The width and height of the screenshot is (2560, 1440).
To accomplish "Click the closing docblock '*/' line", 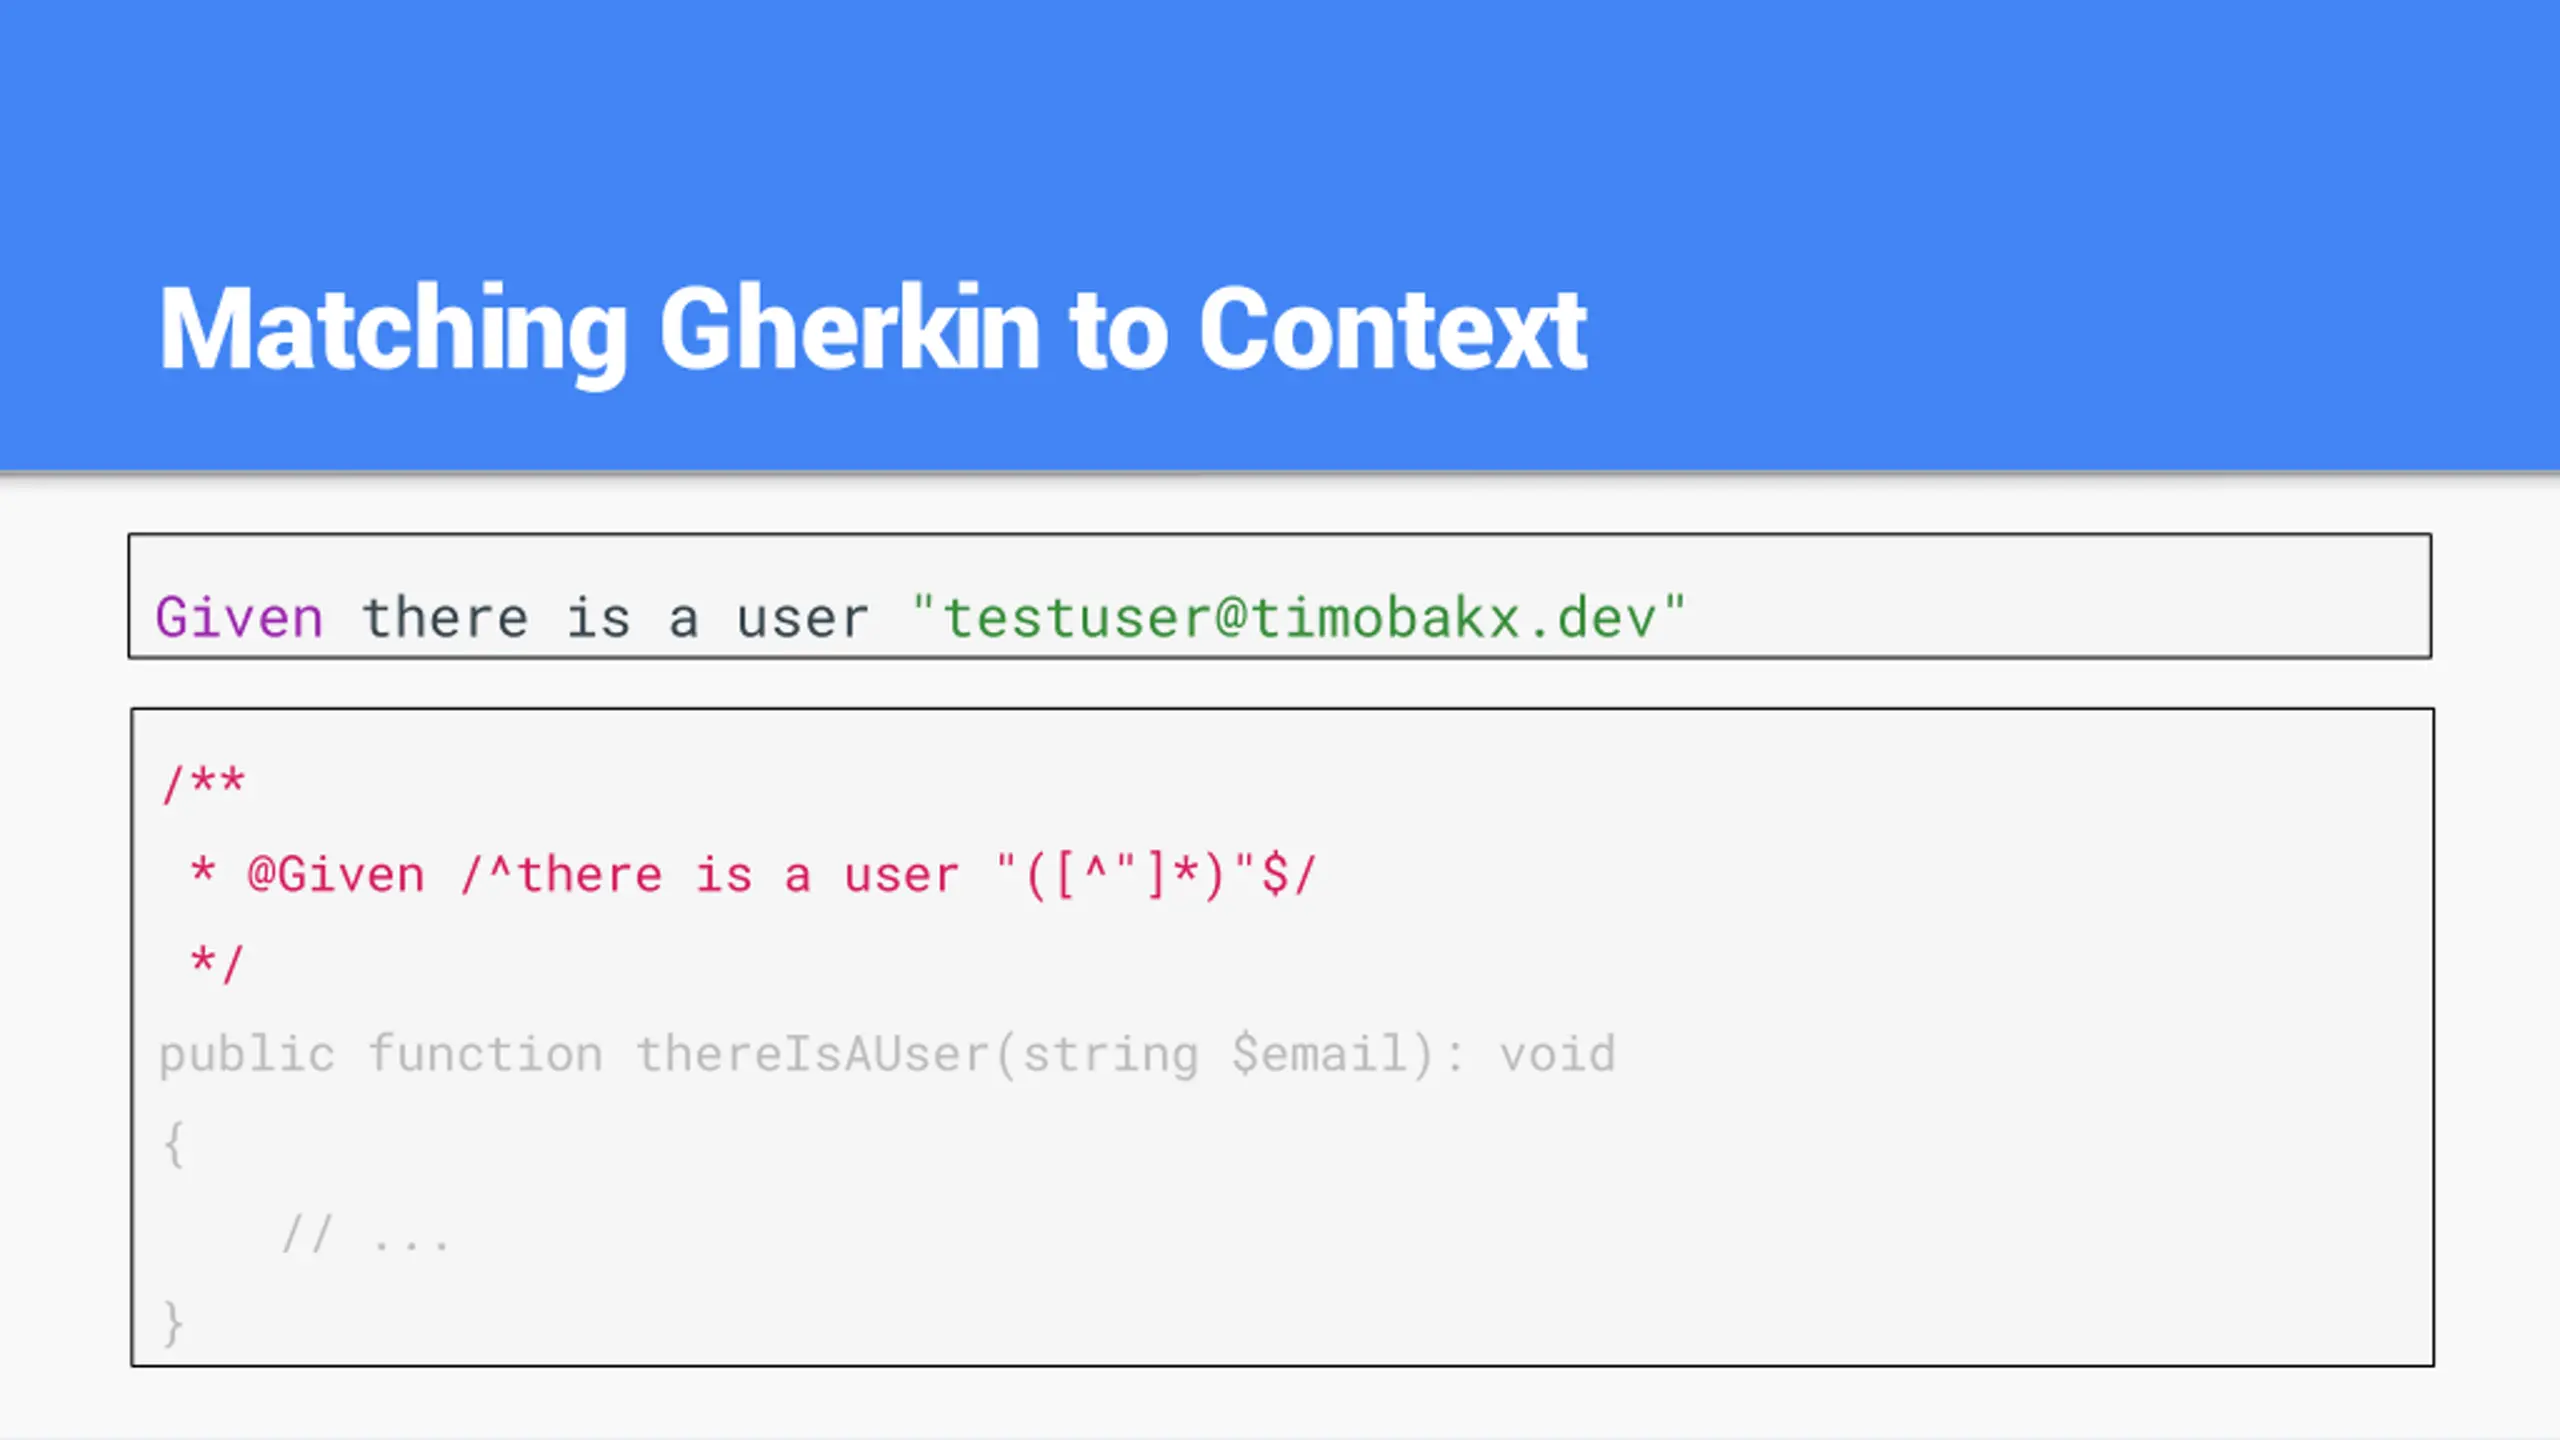I will [x=217, y=963].
